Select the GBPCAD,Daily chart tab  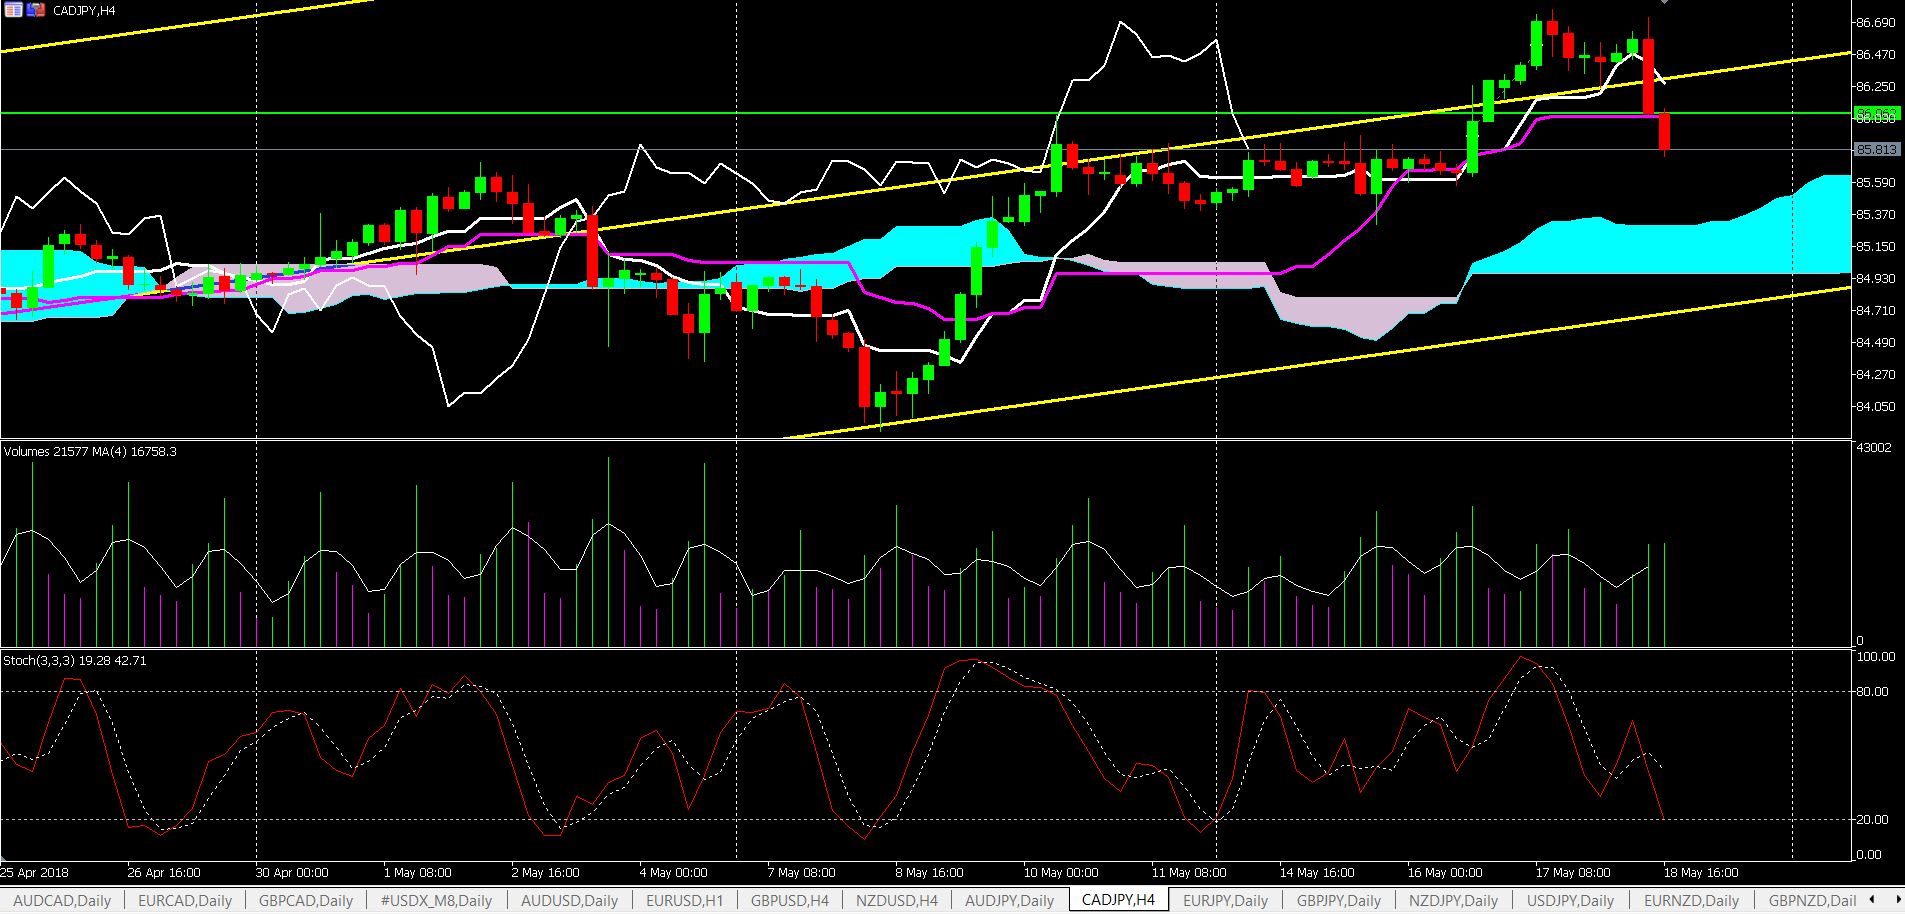306,900
